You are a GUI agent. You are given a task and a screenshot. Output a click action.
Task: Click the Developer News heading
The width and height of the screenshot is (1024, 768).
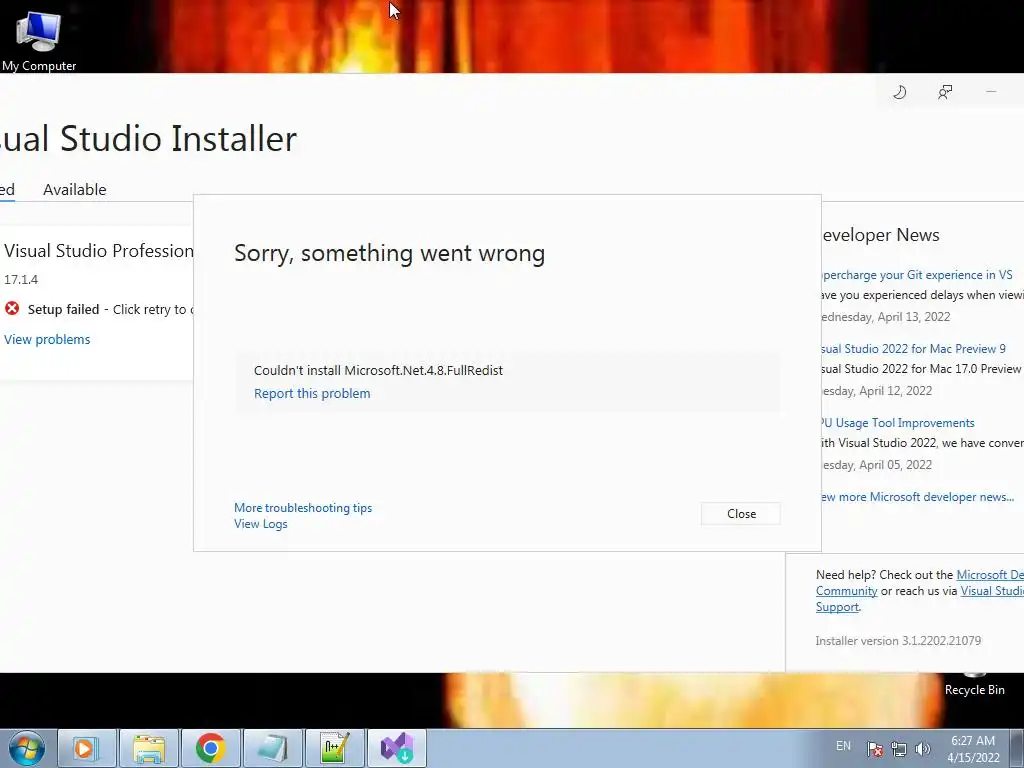coord(880,235)
